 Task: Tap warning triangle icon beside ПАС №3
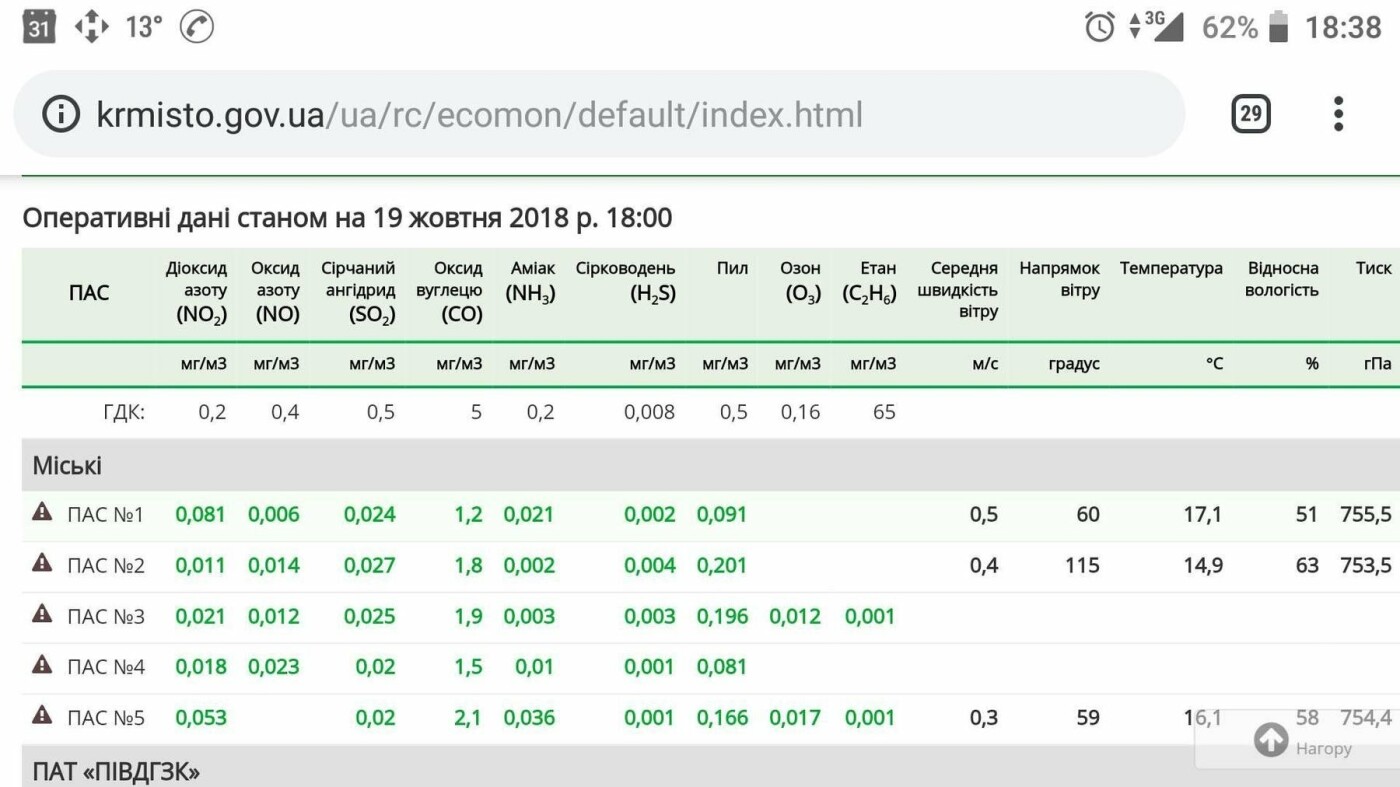(42, 614)
